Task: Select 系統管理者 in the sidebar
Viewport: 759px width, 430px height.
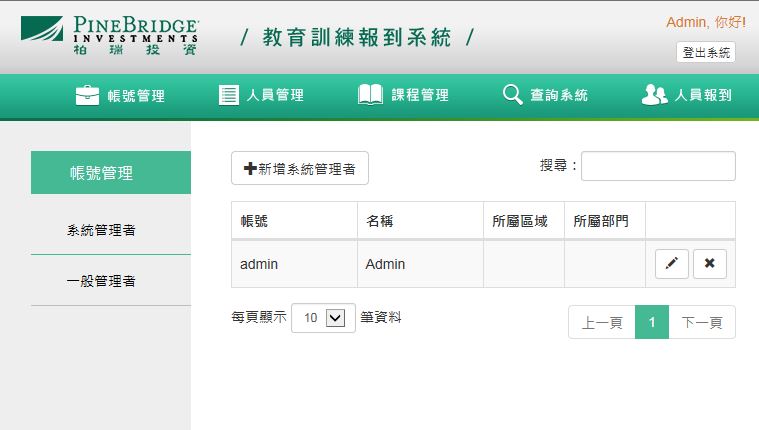Action: click(x=101, y=230)
